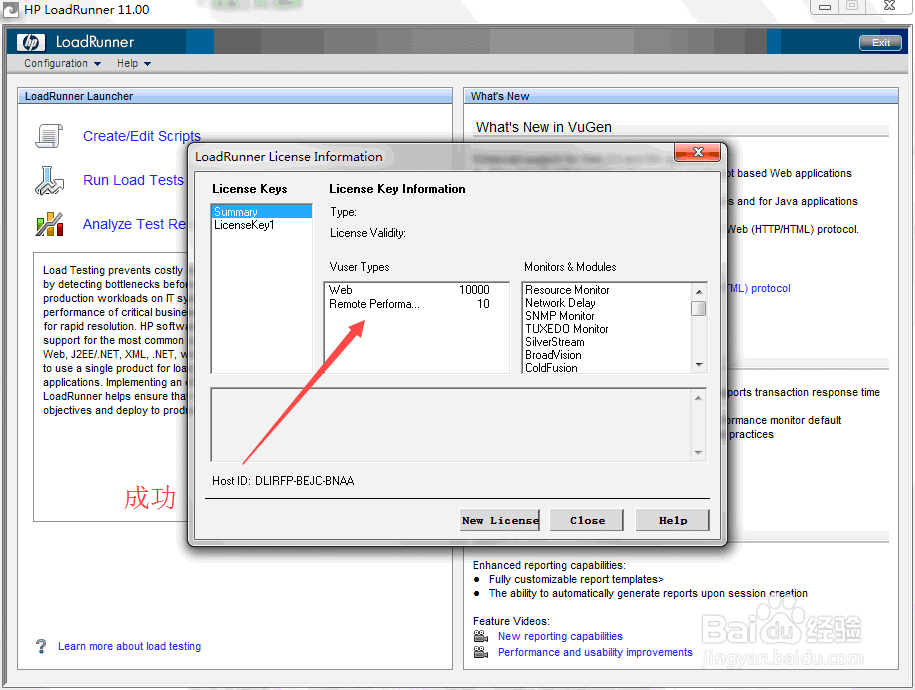The height and width of the screenshot is (690, 915).
Task: Open New reporting capabilities video link
Action: (560, 636)
